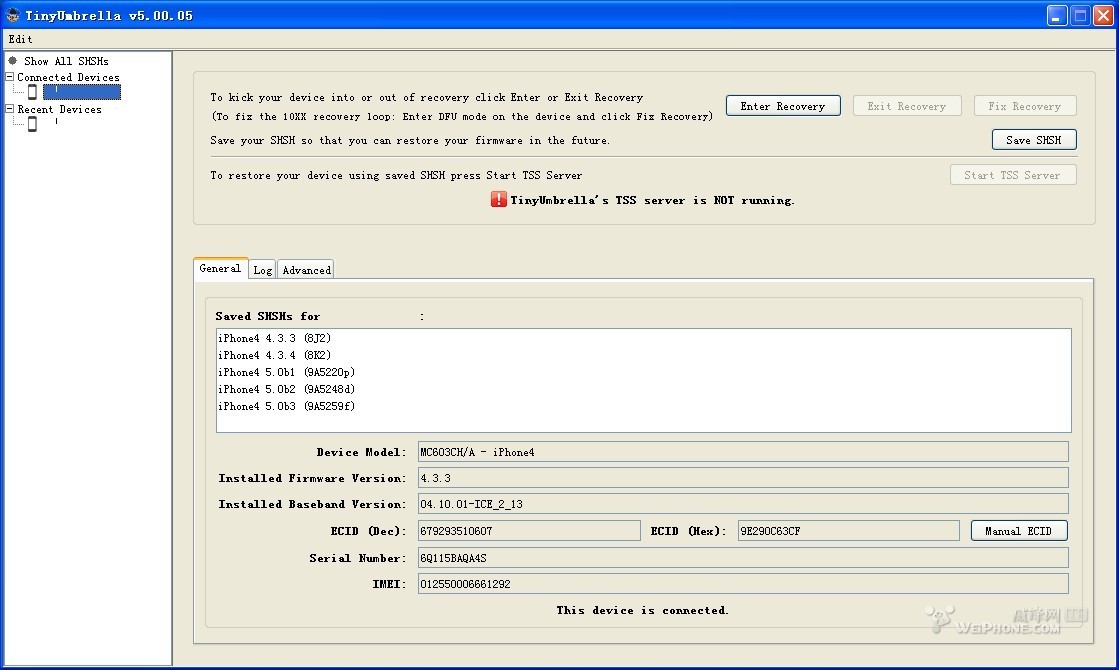Select iPhone4 5.0b3 (9A5259f) SHSH entry
The height and width of the screenshot is (670, 1119).
(x=286, y=407)
